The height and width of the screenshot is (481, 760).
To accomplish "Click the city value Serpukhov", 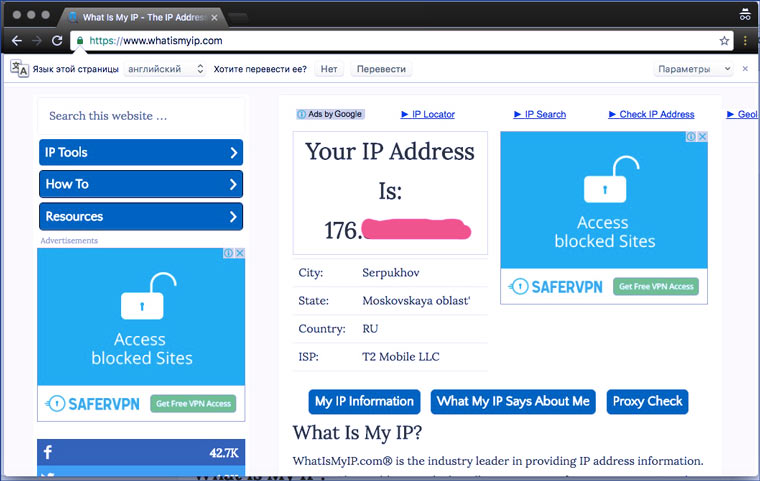I will pyautogui.click(x=391, y=273).
